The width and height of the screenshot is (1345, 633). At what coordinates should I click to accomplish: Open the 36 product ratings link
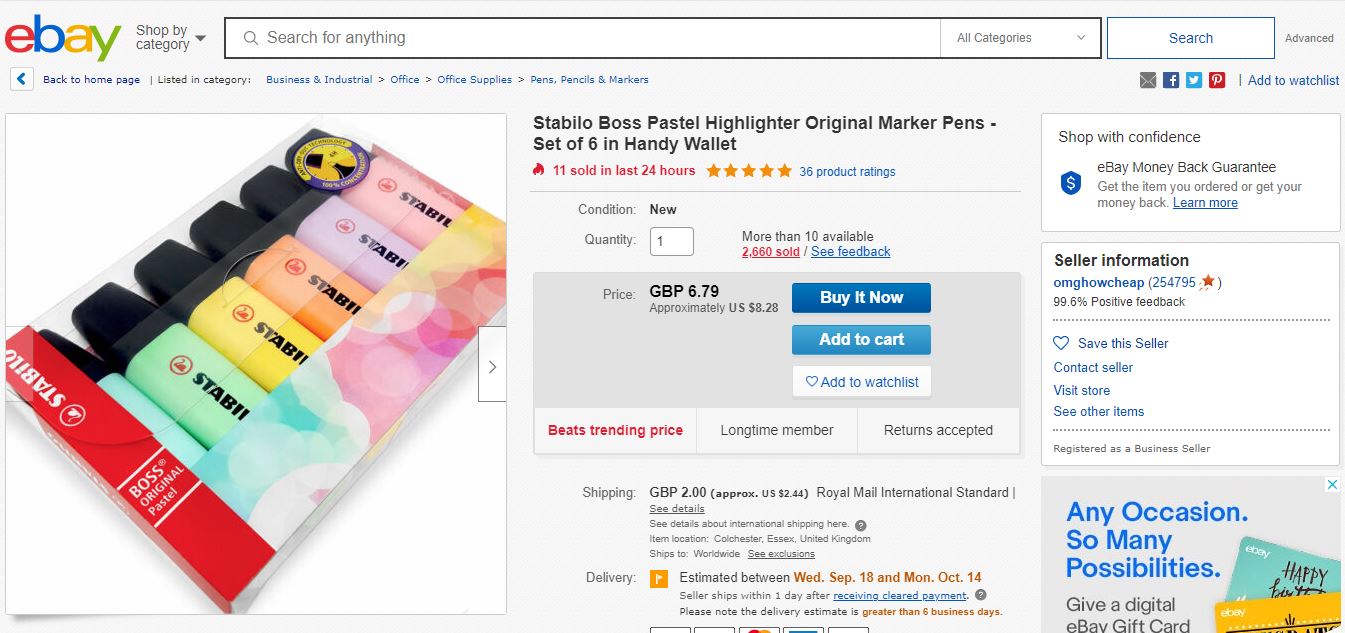[x=847, y=171]
